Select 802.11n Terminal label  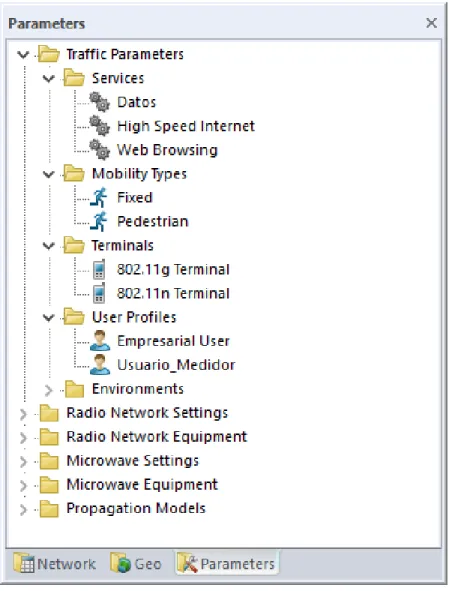(173, 293)
